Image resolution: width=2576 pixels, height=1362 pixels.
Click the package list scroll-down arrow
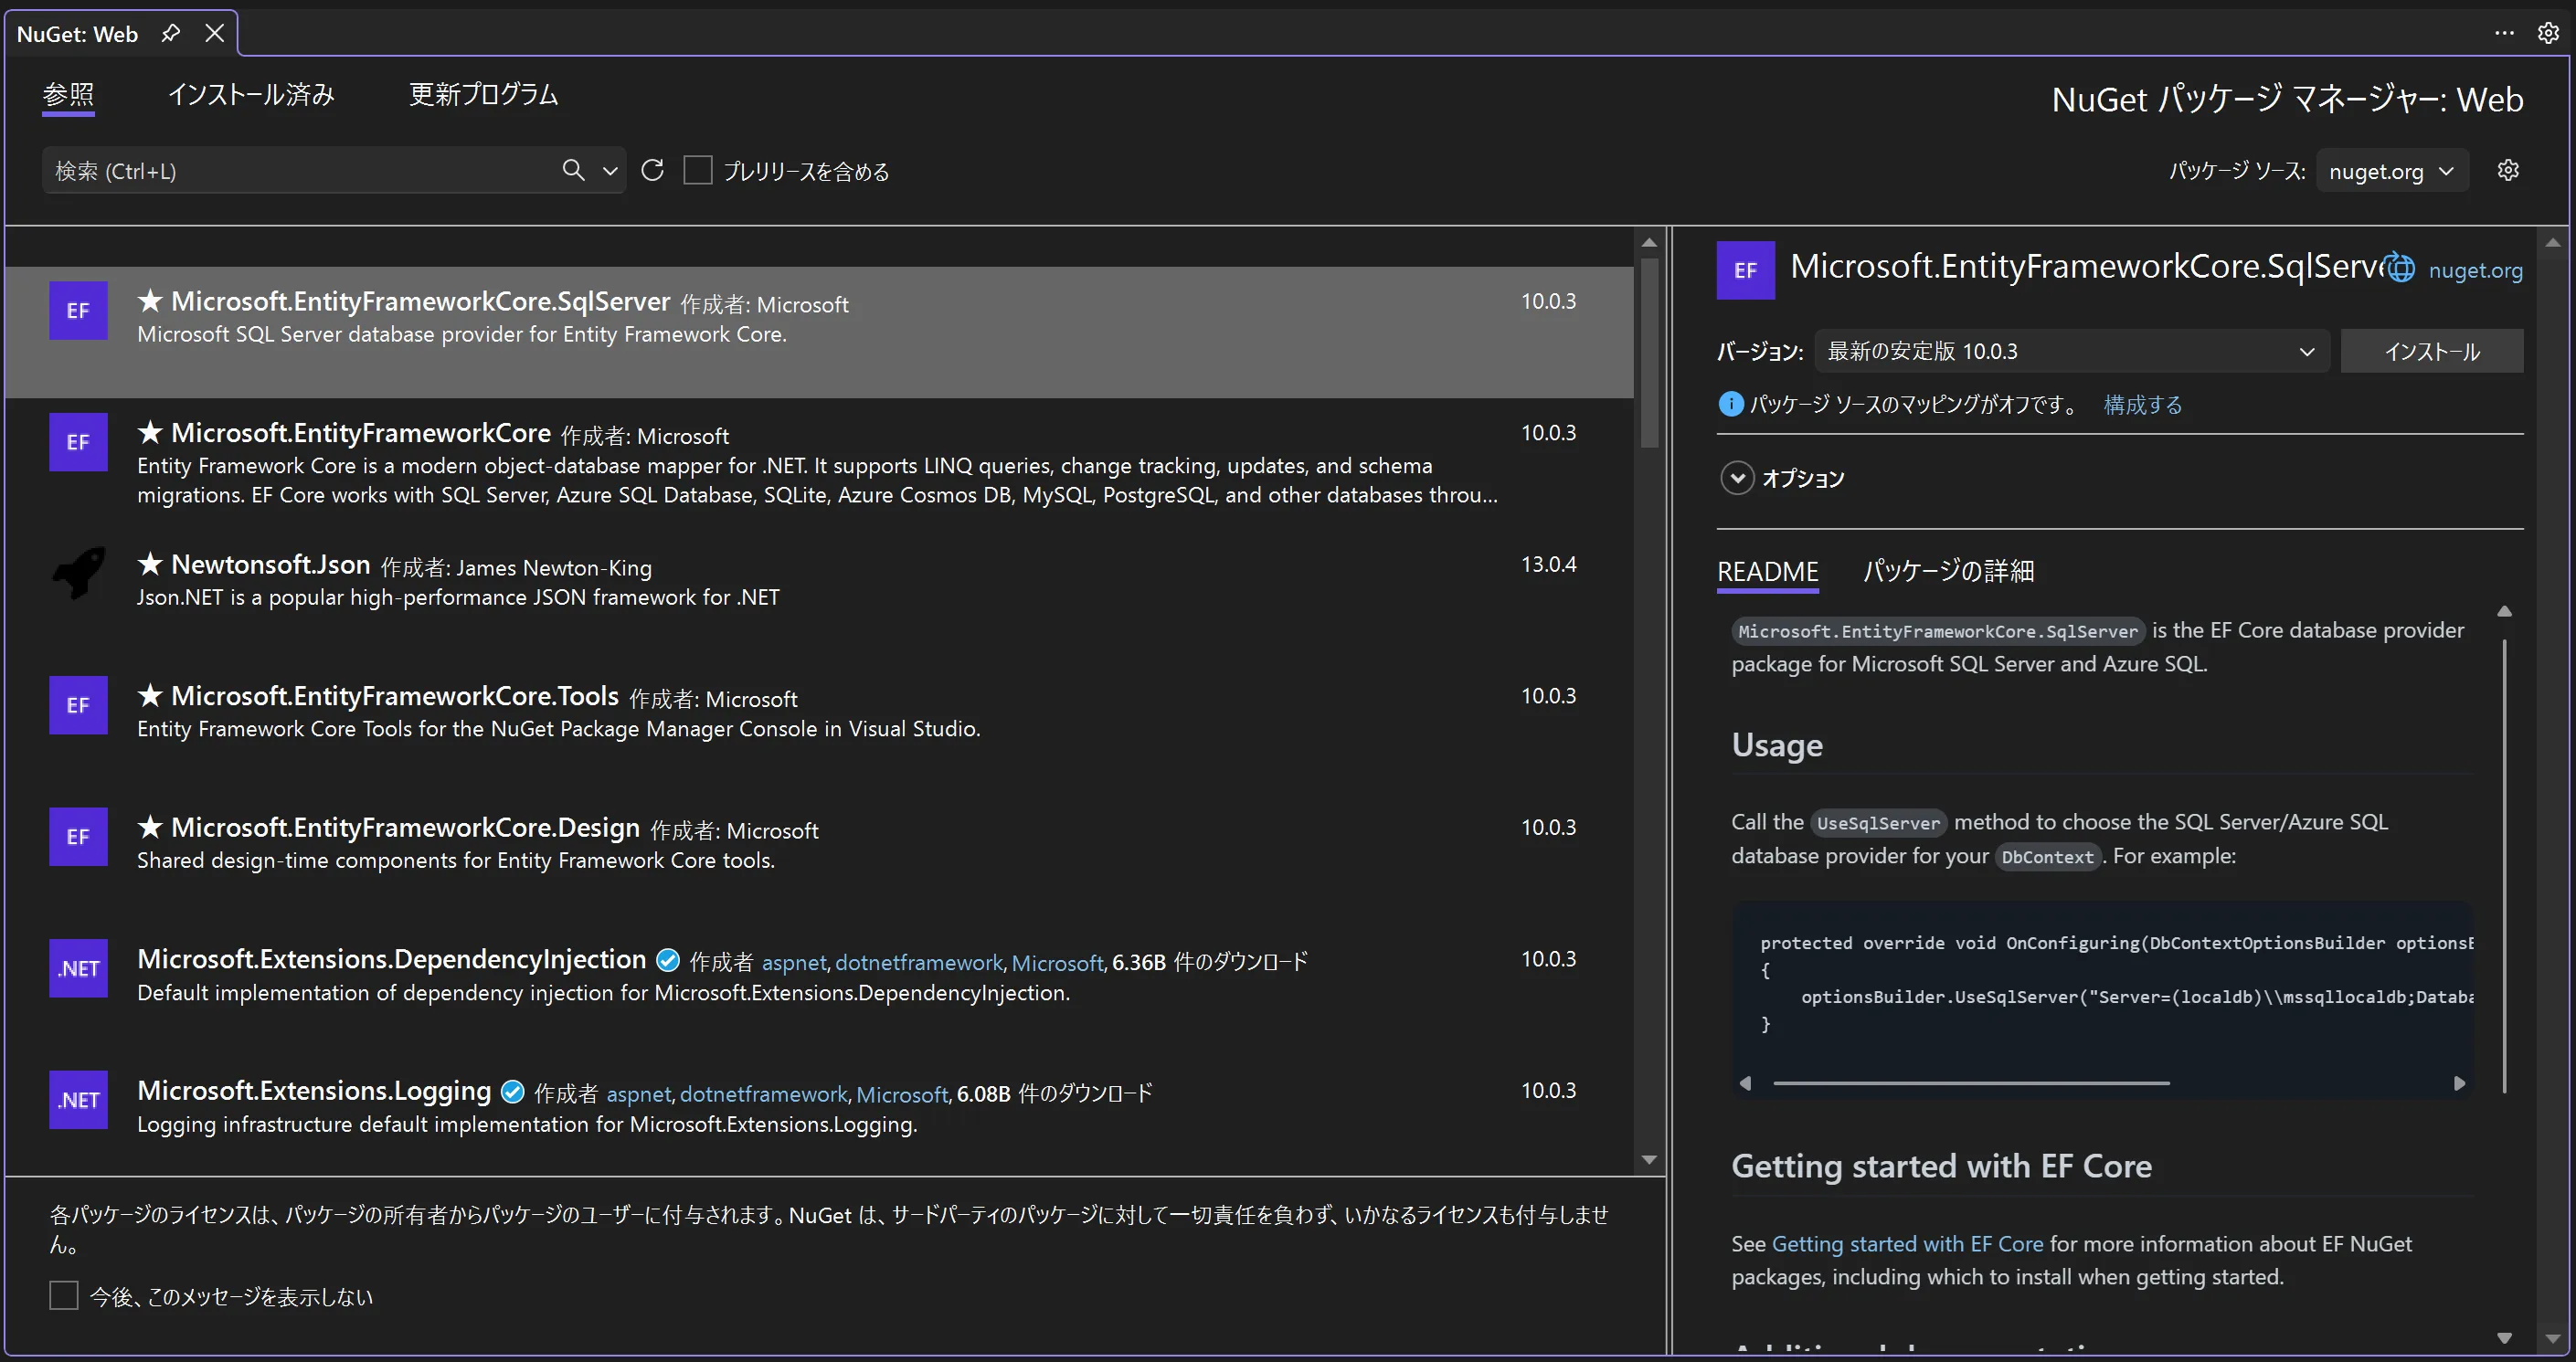pos(1649,1160)
